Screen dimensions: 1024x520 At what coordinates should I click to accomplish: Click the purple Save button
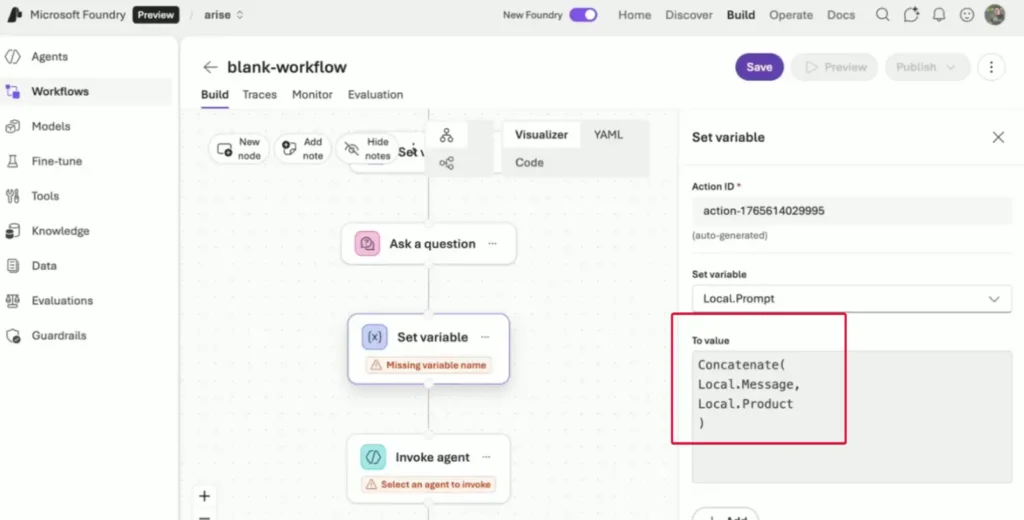point(759,67)
